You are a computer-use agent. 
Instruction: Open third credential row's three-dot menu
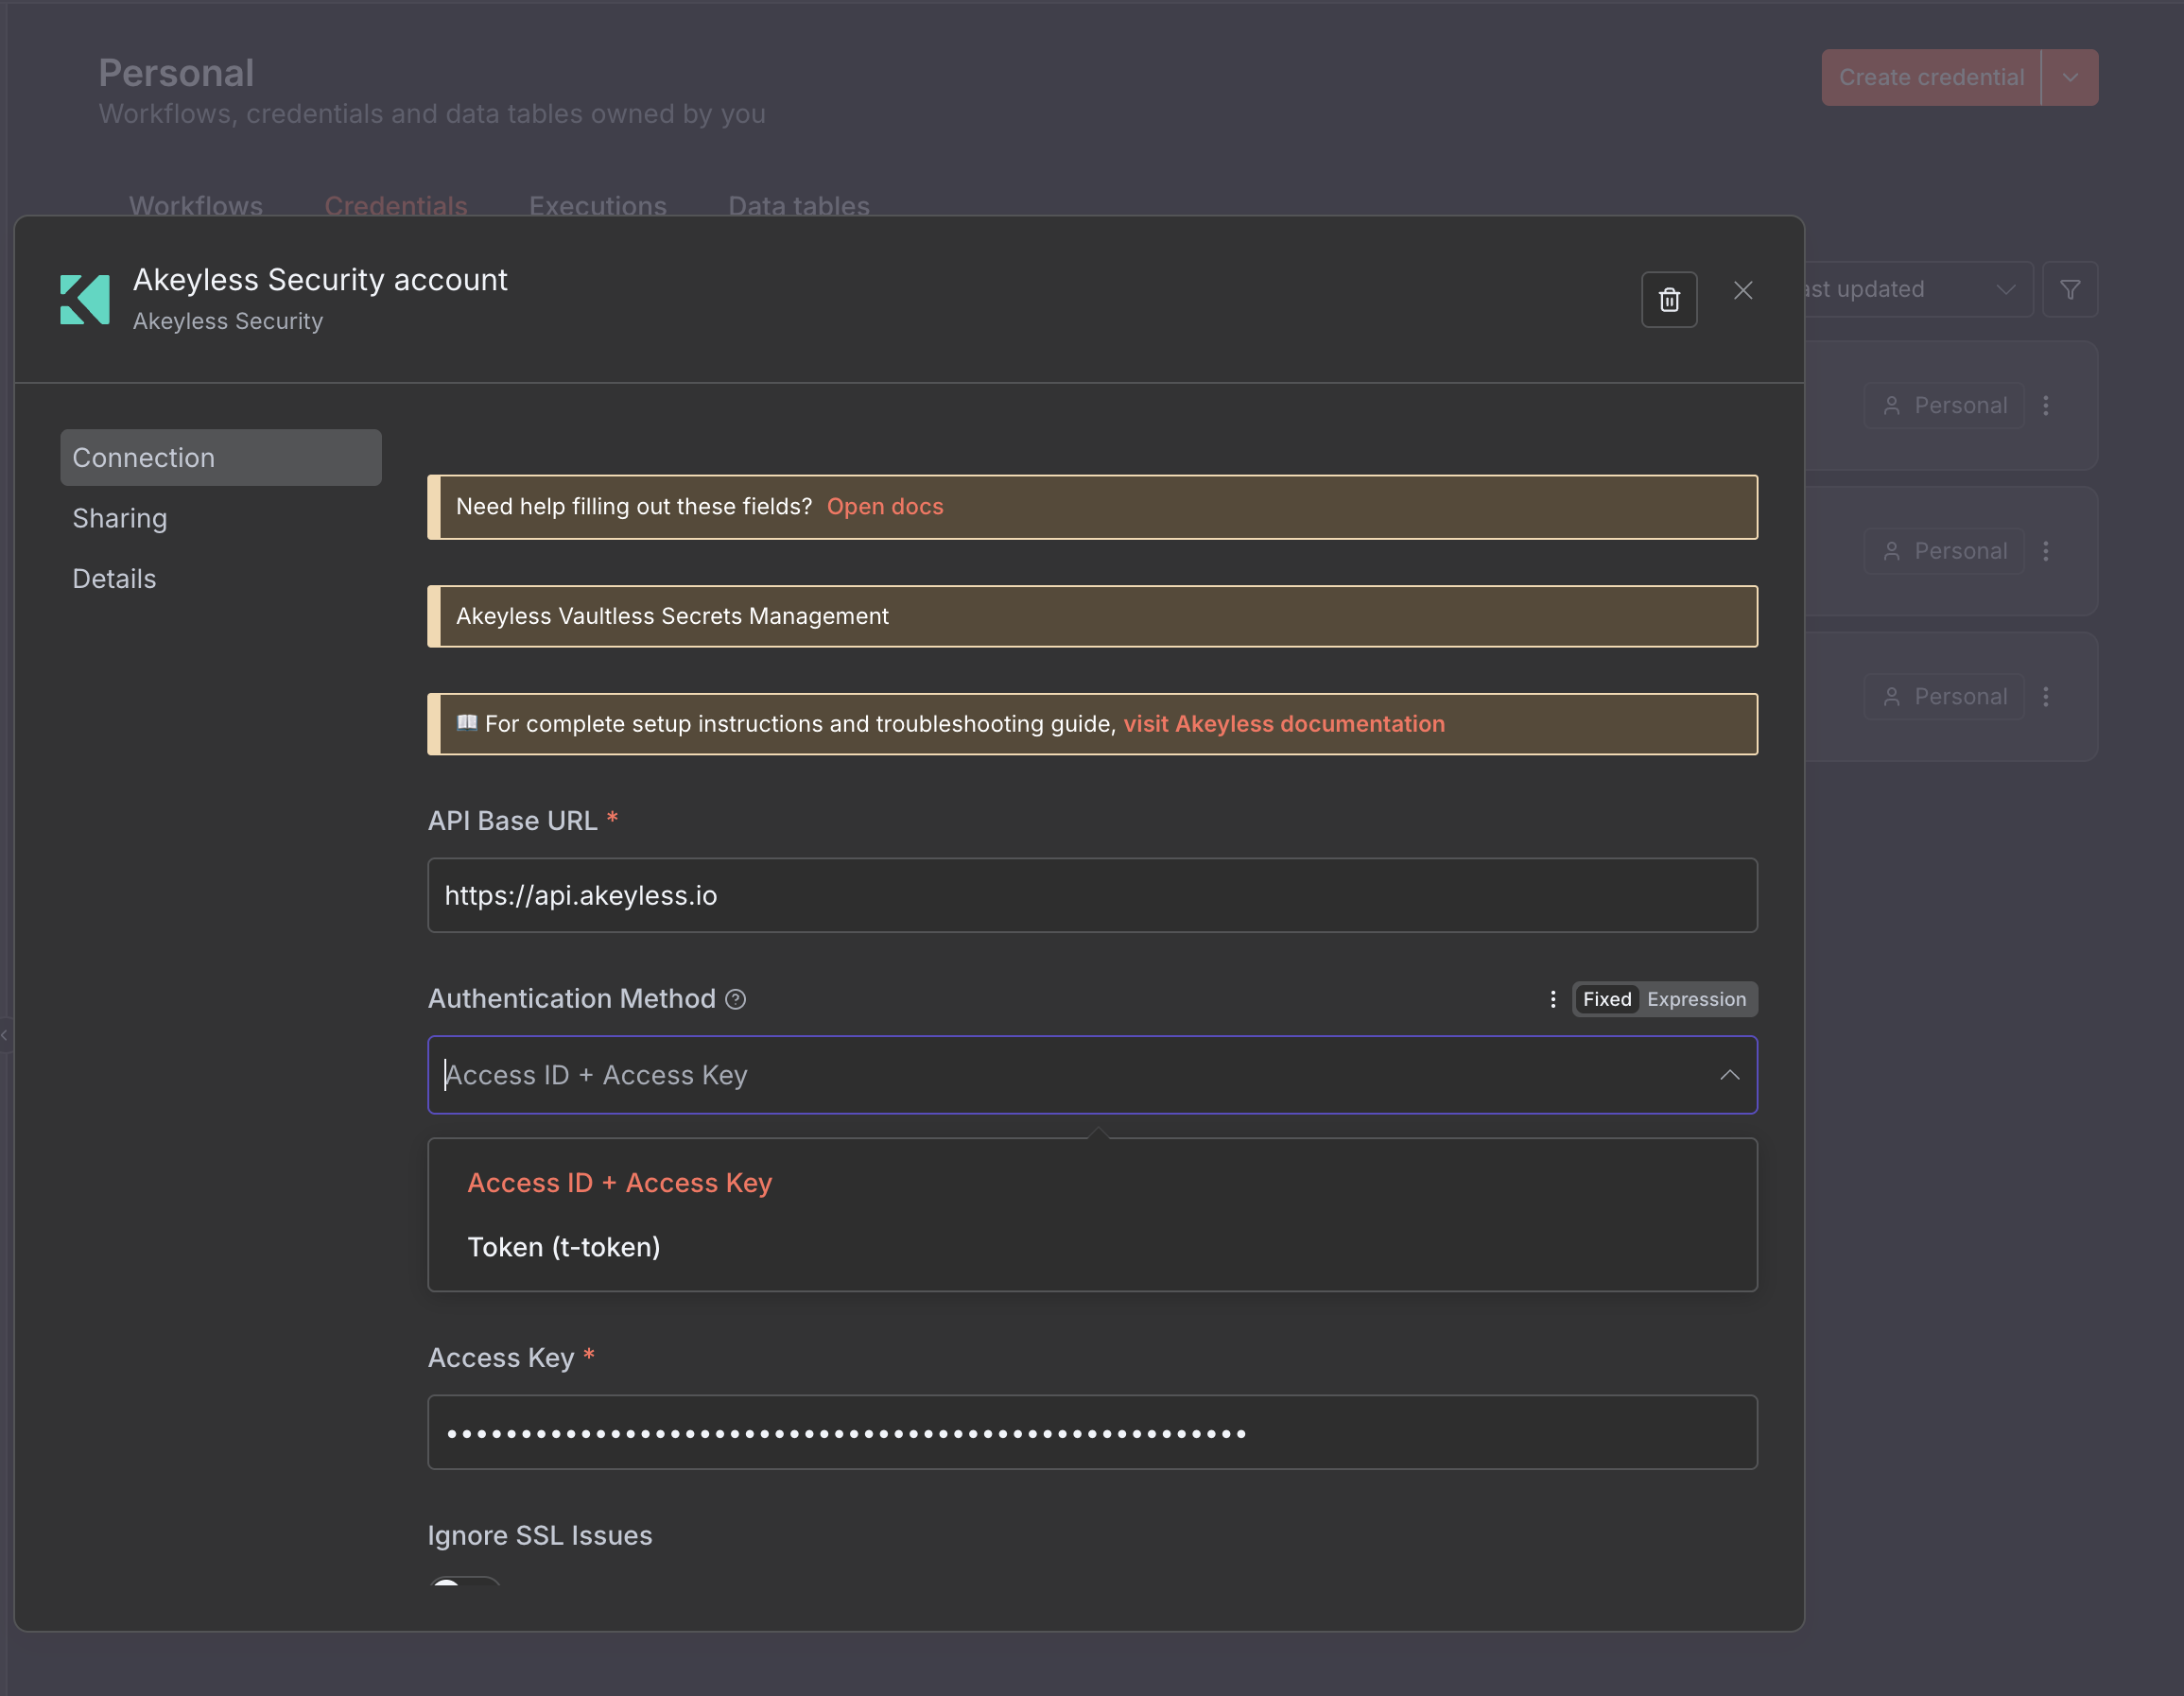2045,696
